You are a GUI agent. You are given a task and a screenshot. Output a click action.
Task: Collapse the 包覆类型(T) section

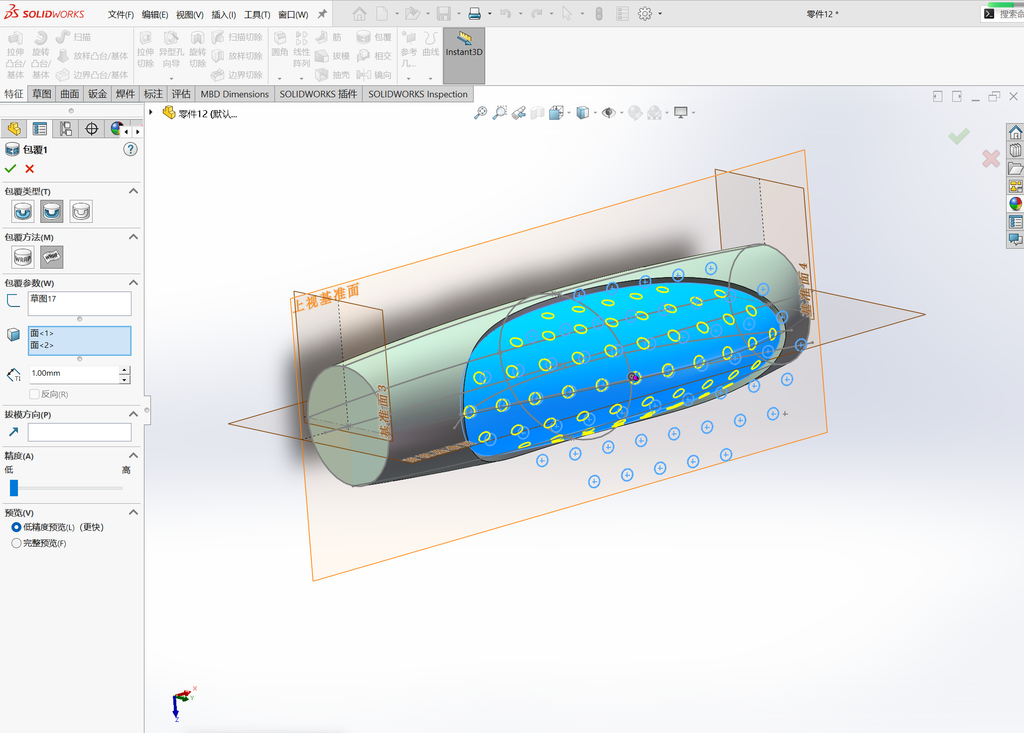pyautogui.click(x=133, y=191)
